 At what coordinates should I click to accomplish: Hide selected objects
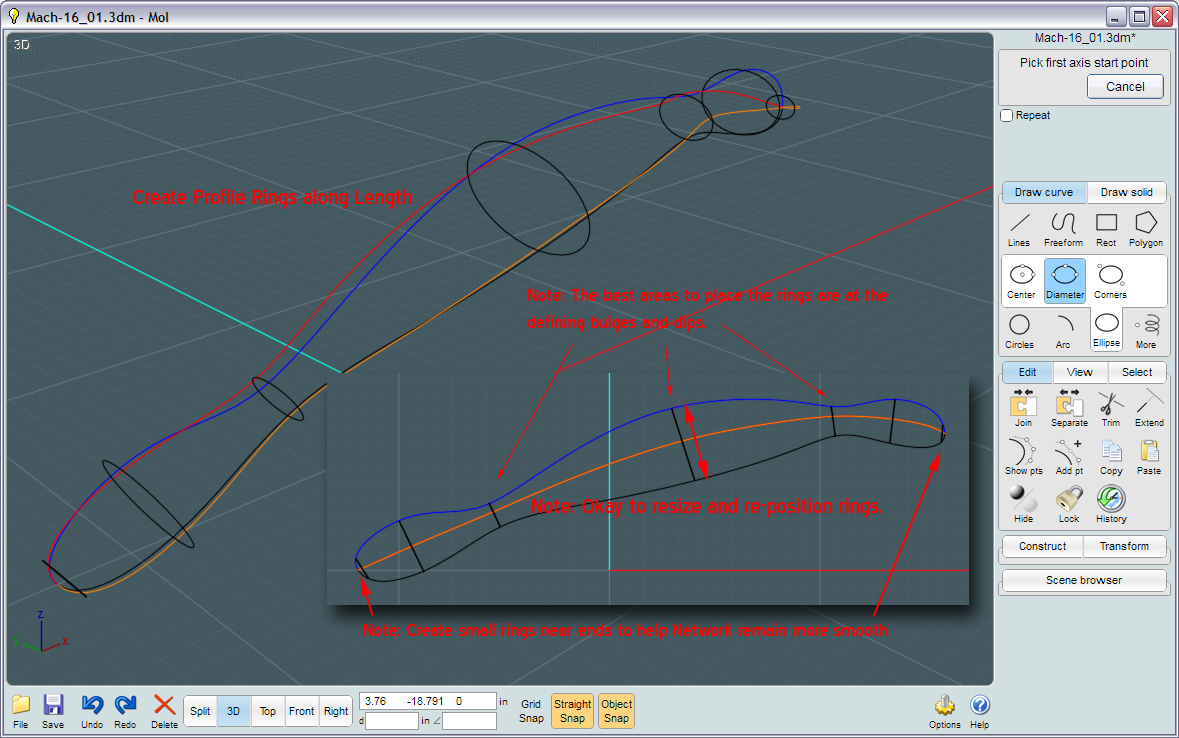click(1023, 505)
